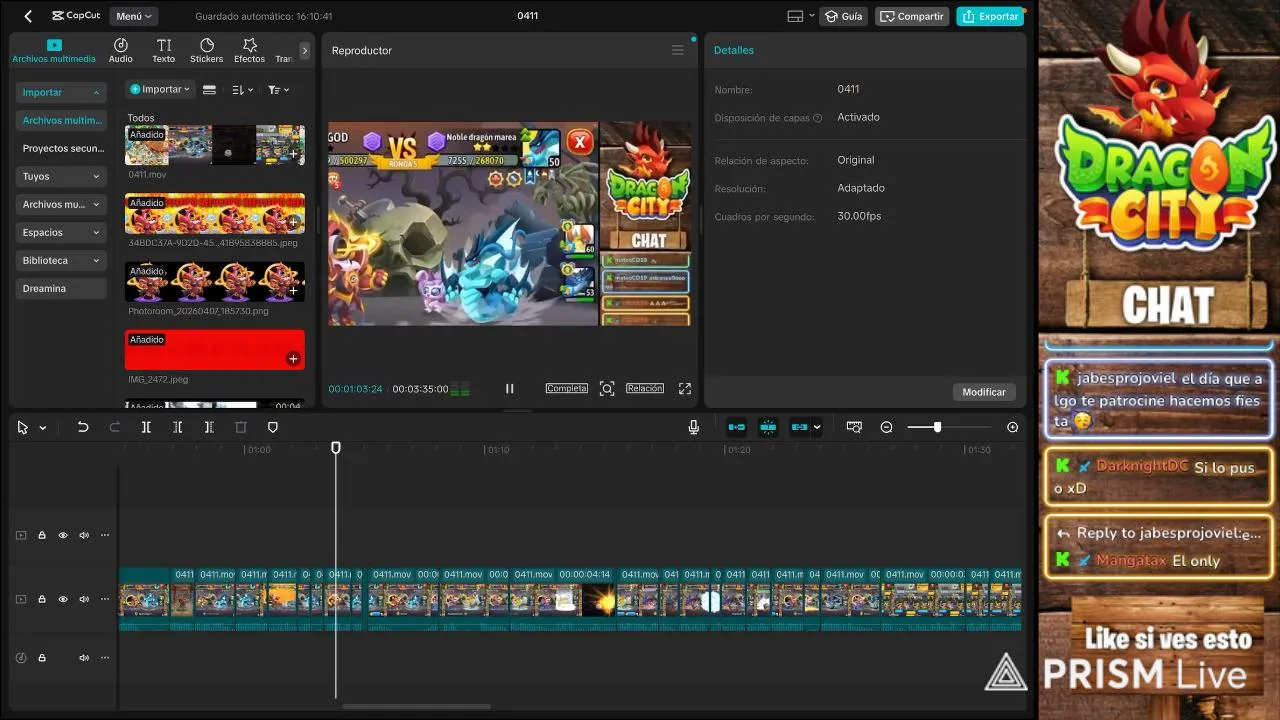The height and width of the screenshot is (720, 1280).
Task: Open the Detalles tab
Action: tap(734, 50)
